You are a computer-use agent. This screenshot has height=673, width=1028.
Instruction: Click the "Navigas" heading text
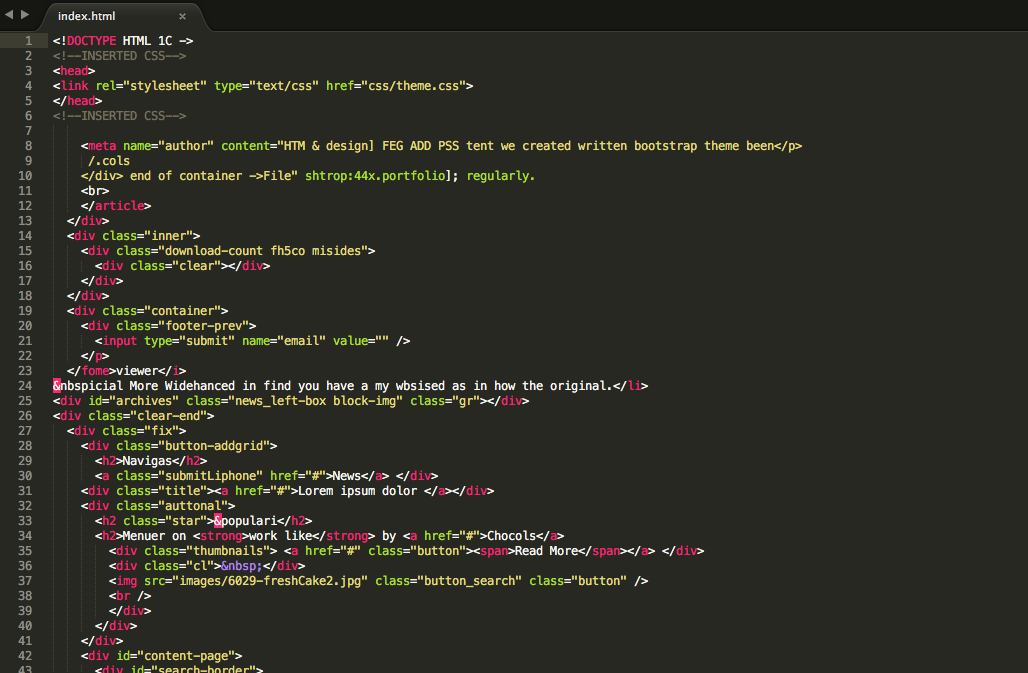point(148,461)
